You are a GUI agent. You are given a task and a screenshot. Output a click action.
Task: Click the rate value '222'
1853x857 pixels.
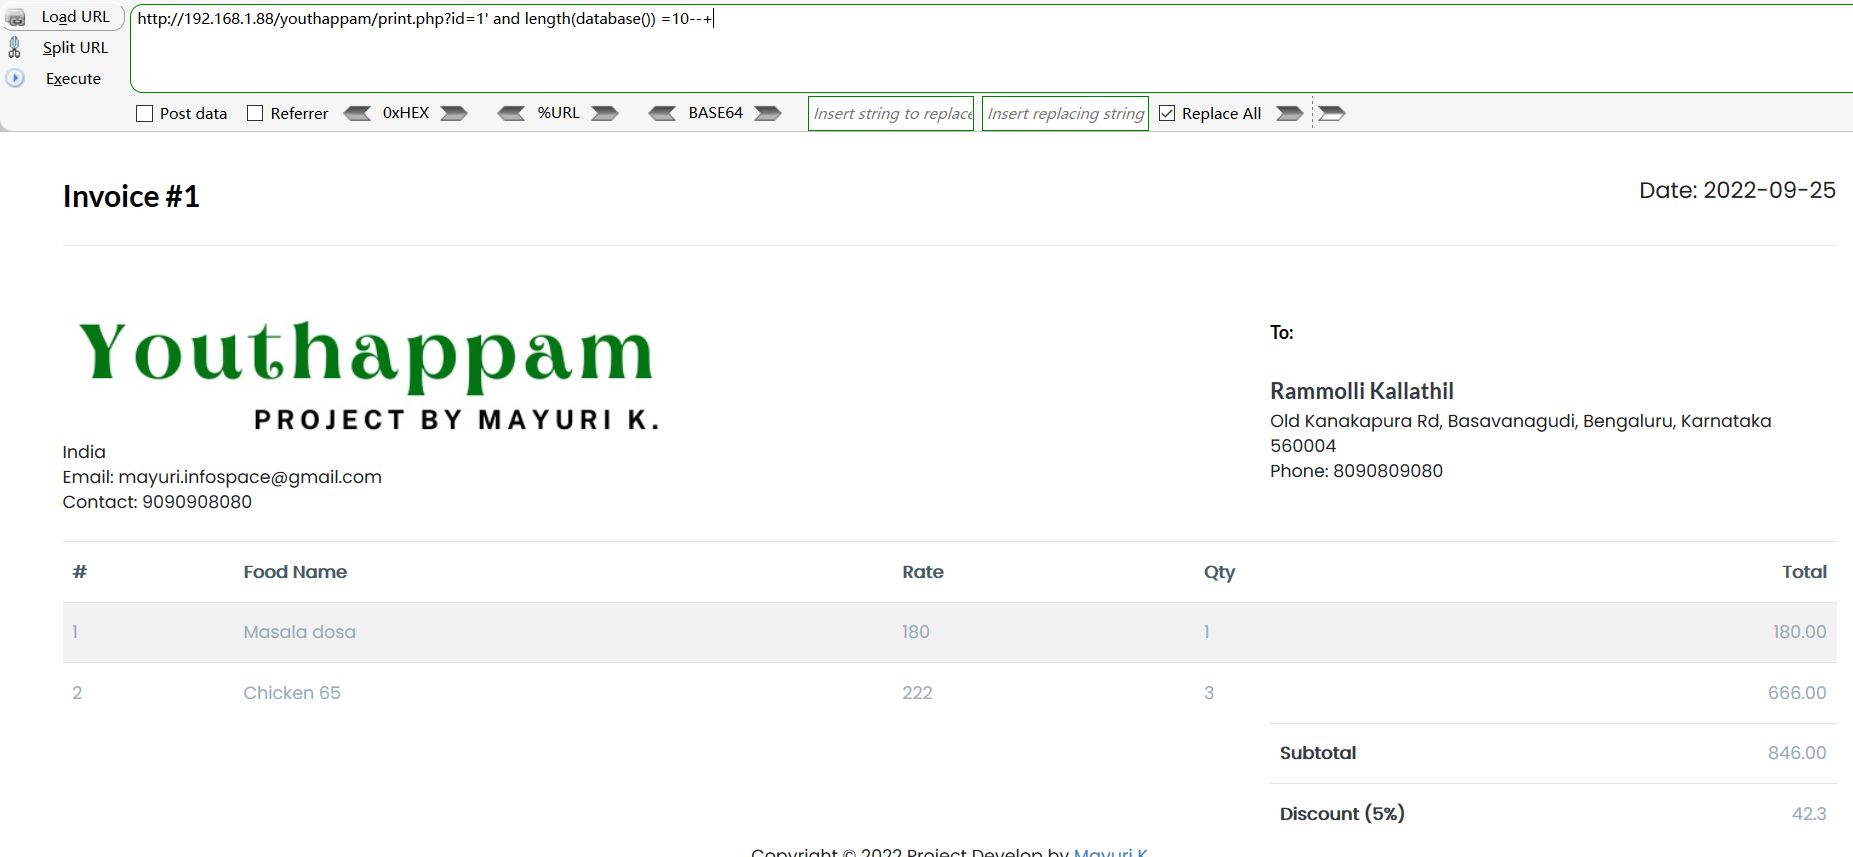click(917, 693)
